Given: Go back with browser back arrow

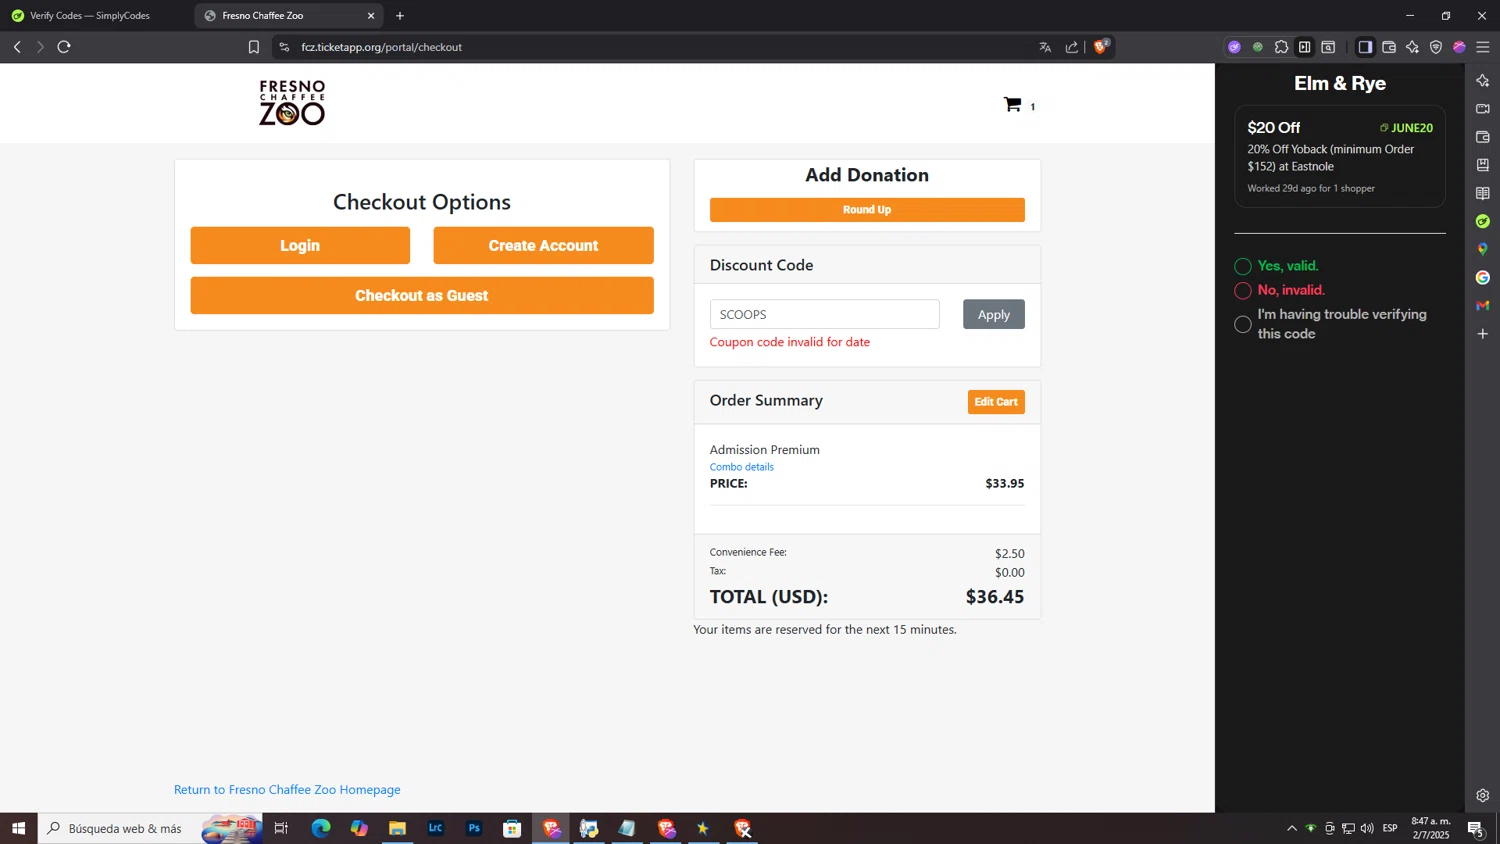Looking at the screenshot, I should click(x=17, y=47).
